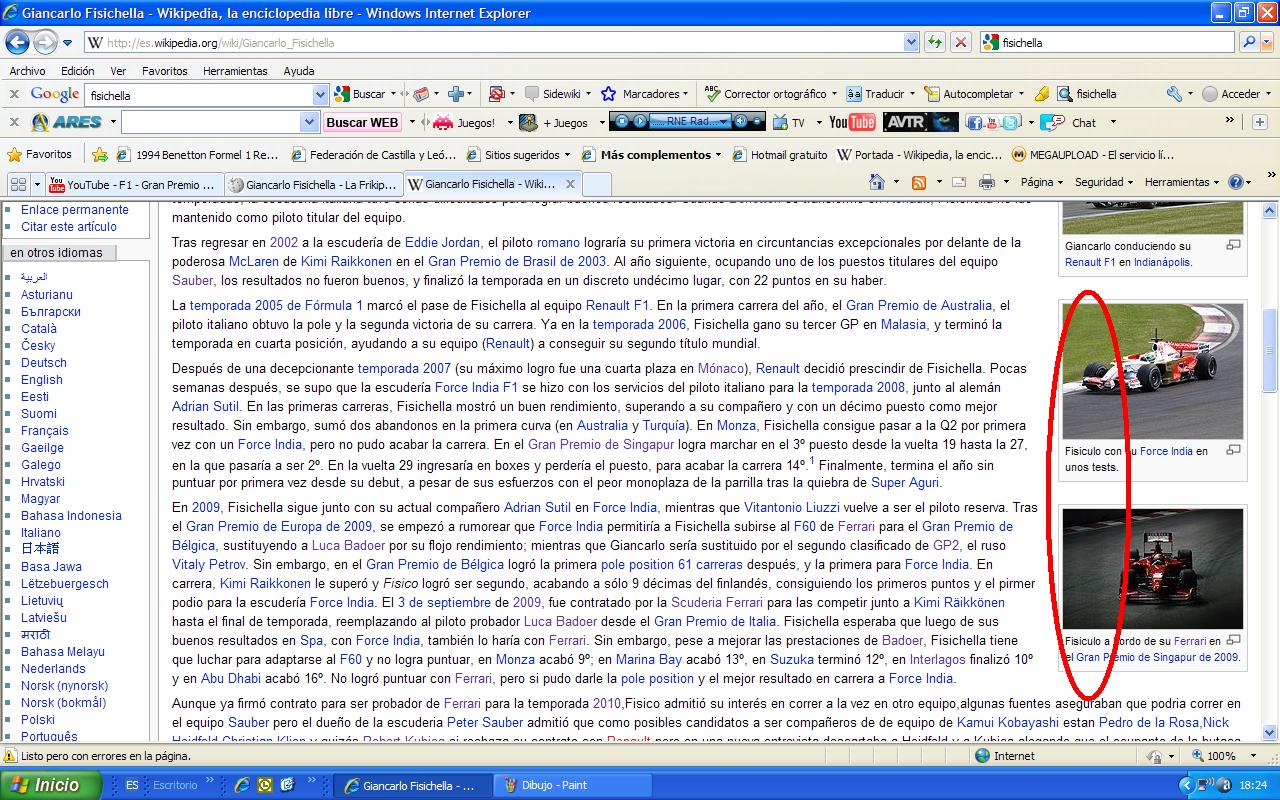Open the RSS feeds icon
This screenshot has width=1280, height=800.
tap(918, 183)
